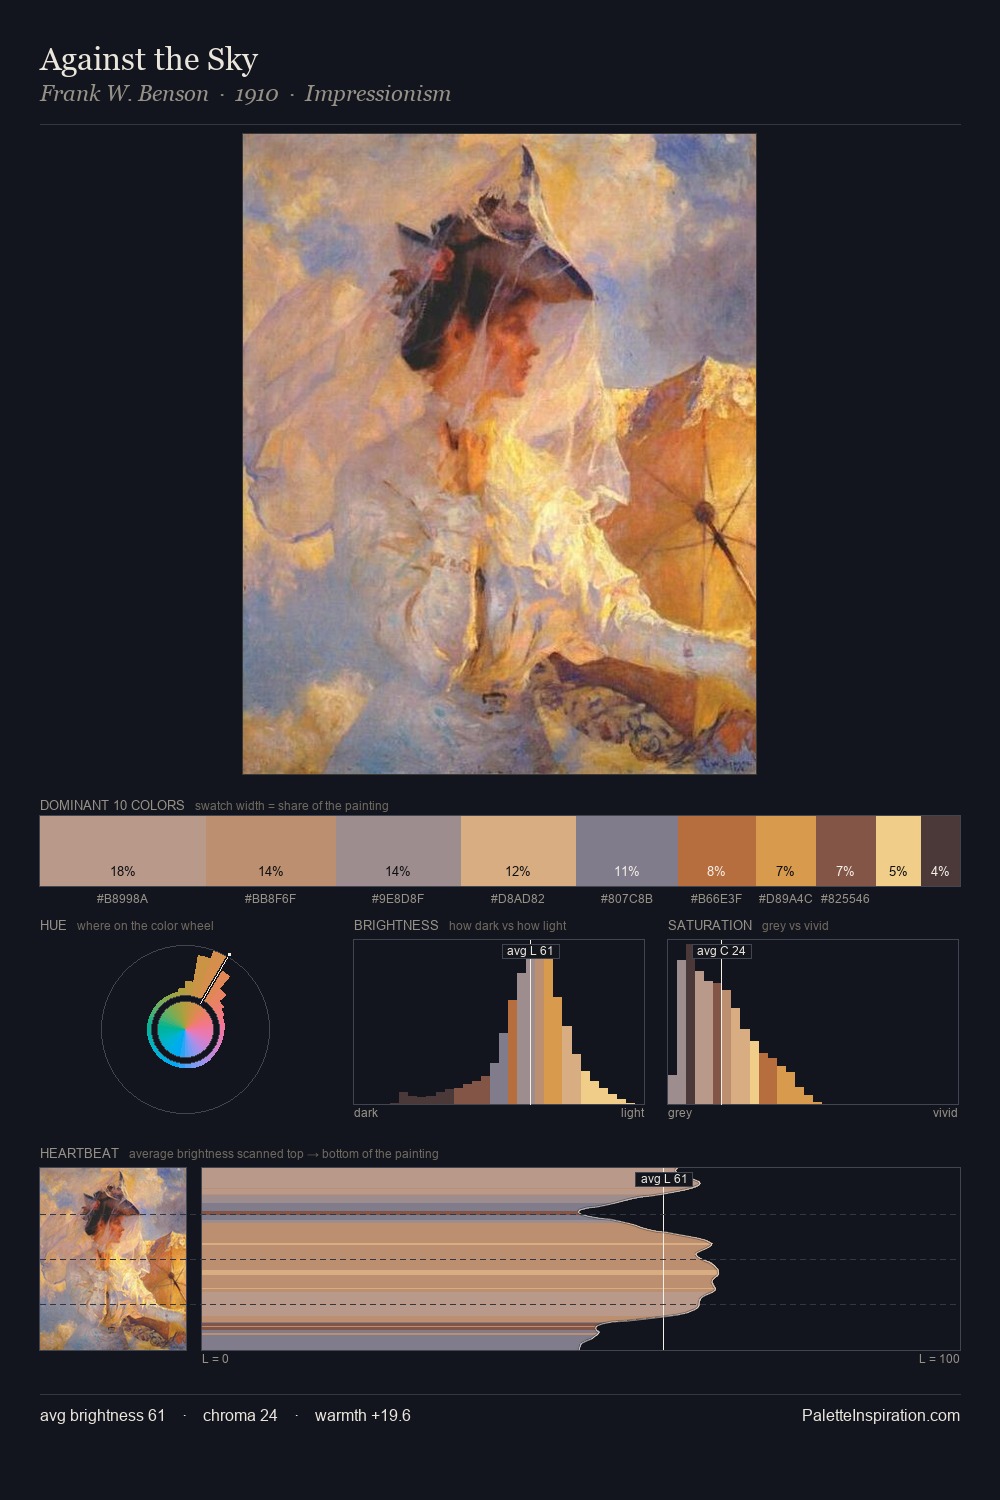Click the hex code #D89A4C
Screen dimensions: 1000x1500
[786, 899]
